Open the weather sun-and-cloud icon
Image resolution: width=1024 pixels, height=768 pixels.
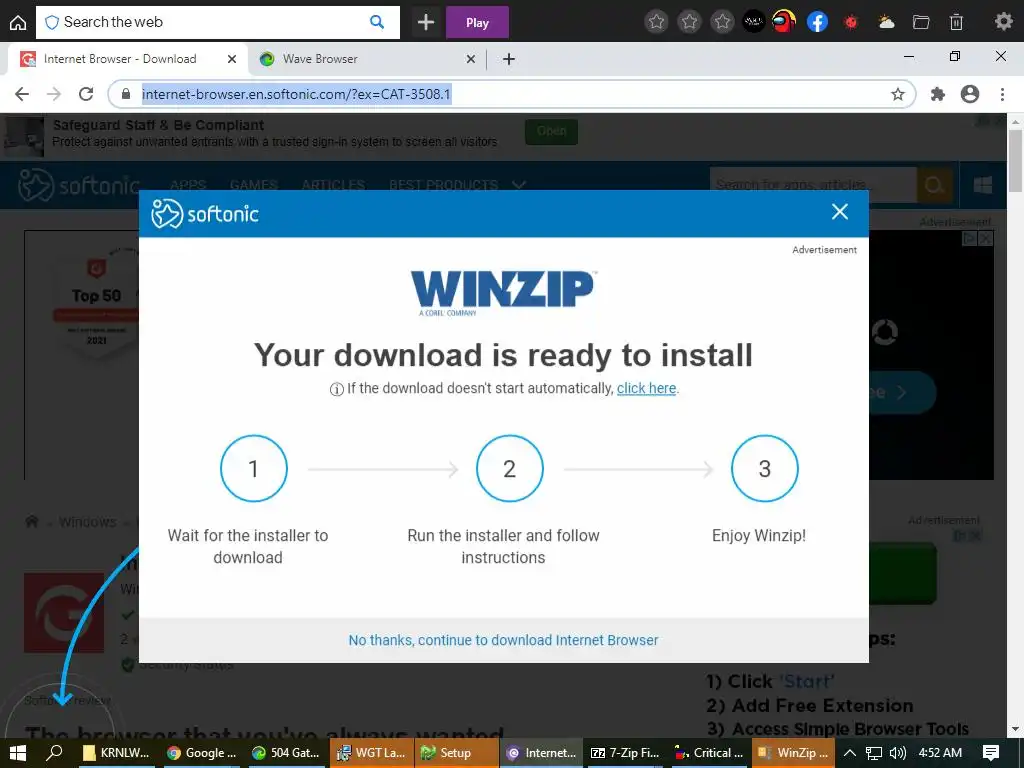click(886, 22)
